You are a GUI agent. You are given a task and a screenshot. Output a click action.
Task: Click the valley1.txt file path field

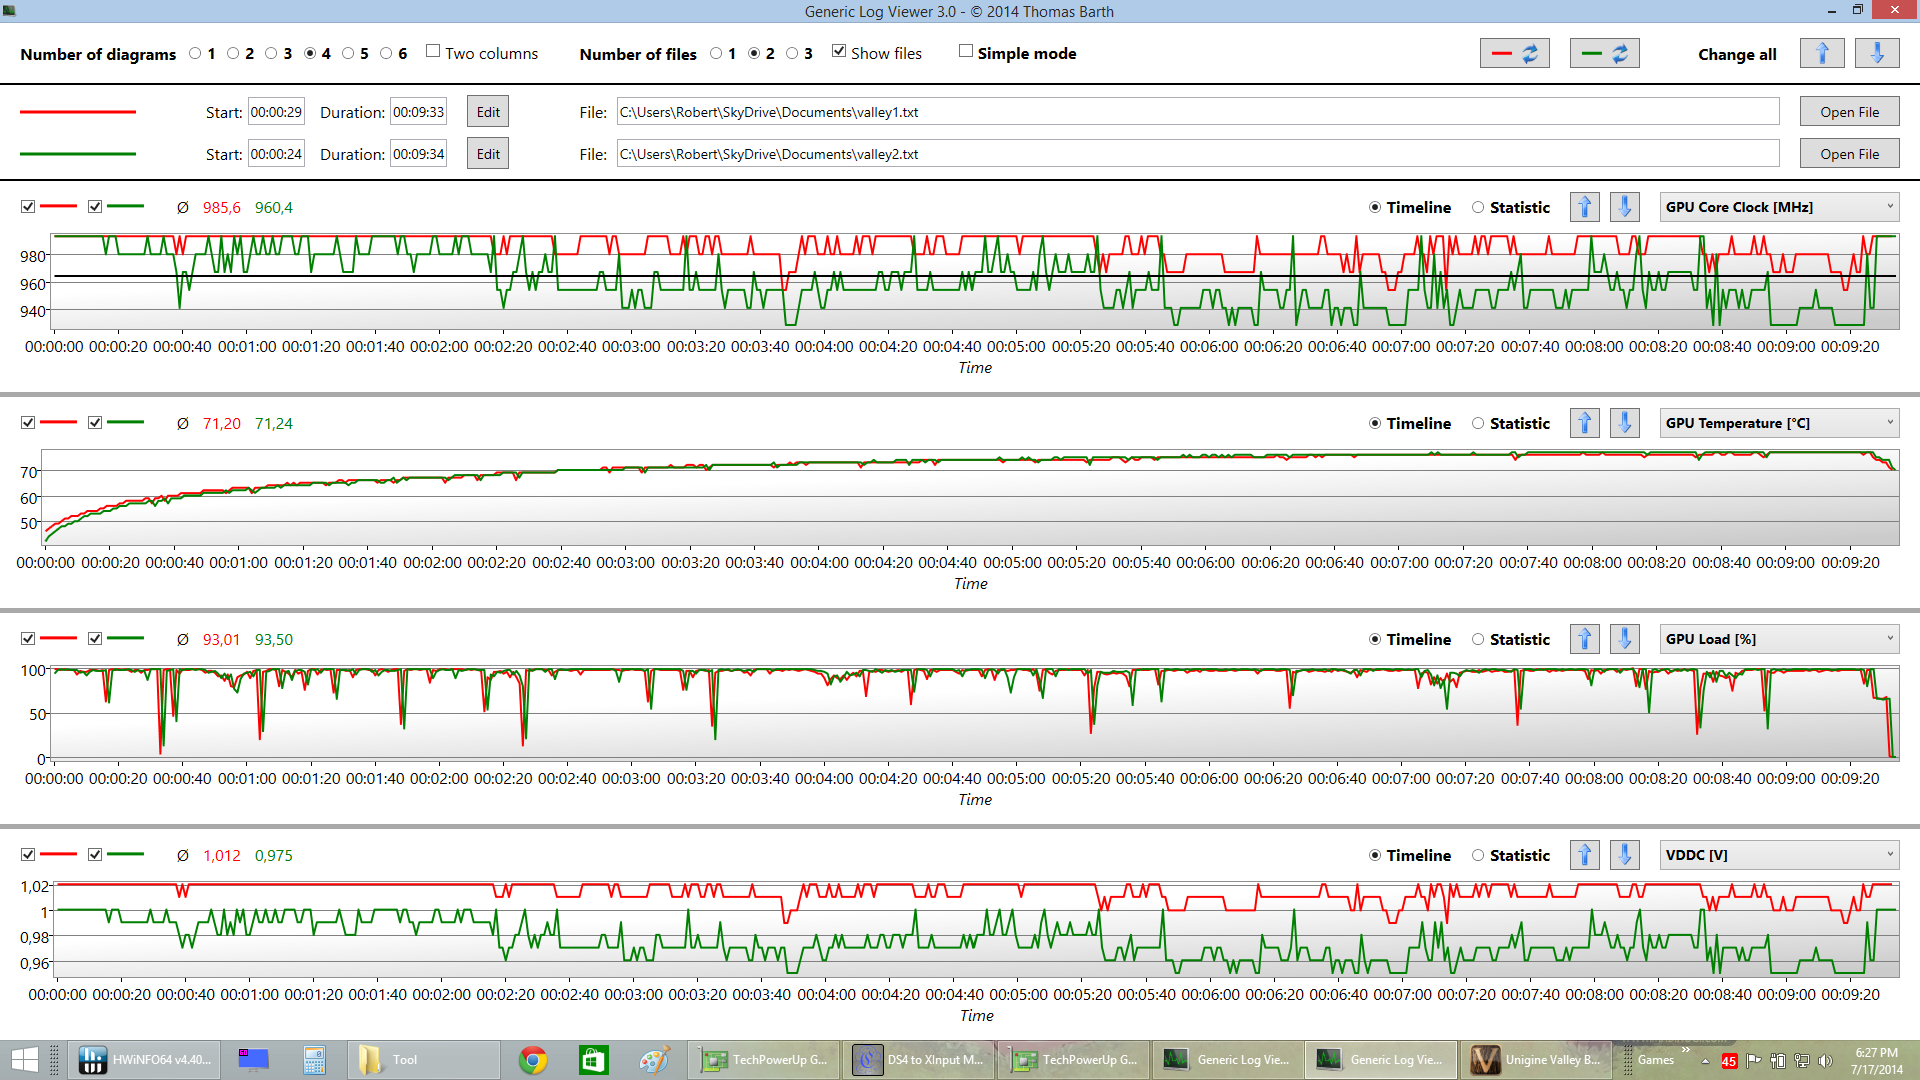1197,112
